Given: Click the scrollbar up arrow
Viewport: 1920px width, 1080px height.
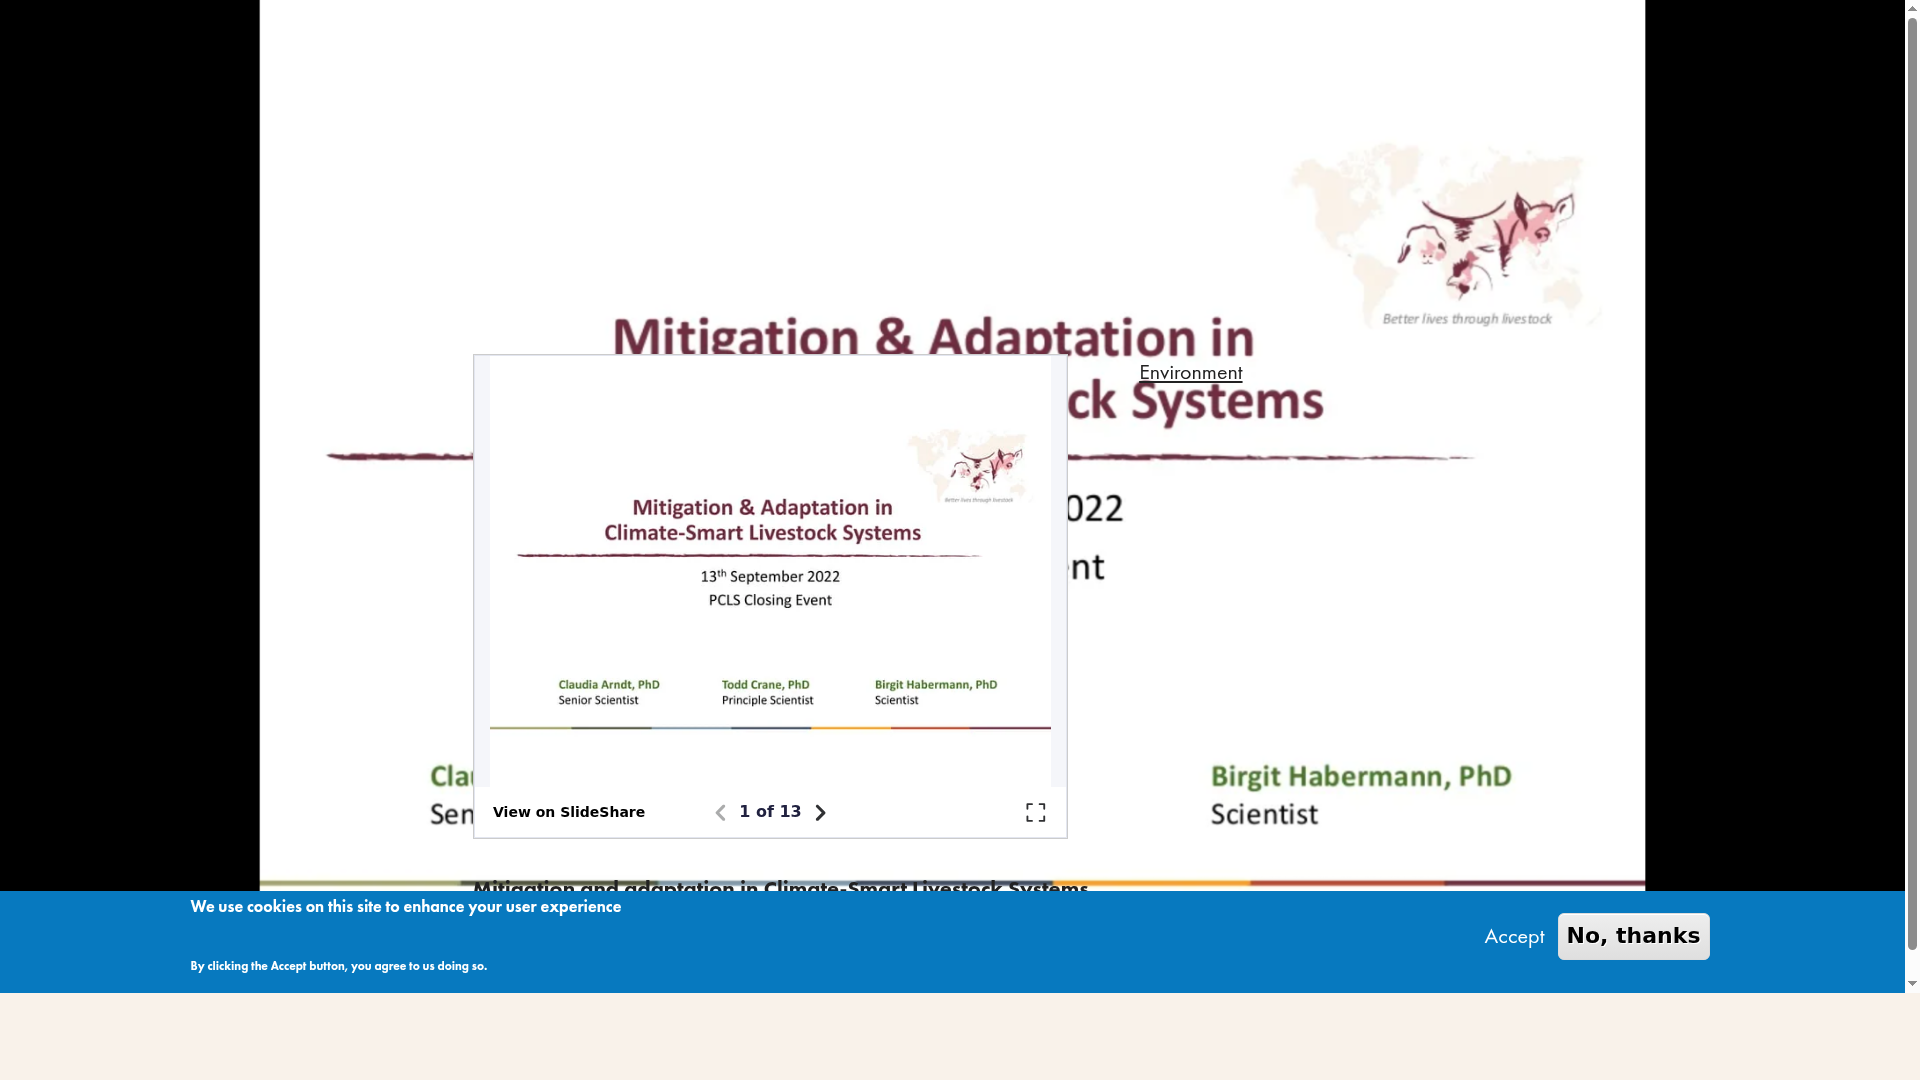Looking at the screenshot, I should [x=1912, y=7].
